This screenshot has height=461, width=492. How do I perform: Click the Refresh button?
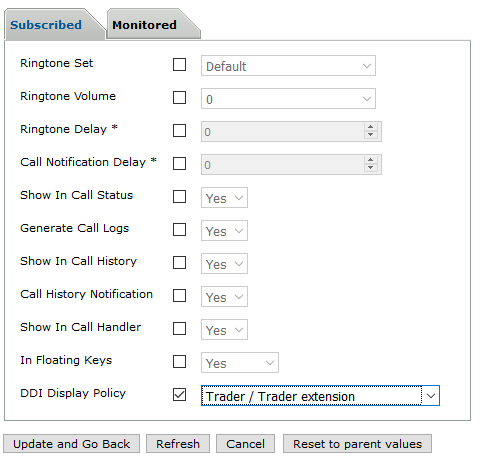178,444
